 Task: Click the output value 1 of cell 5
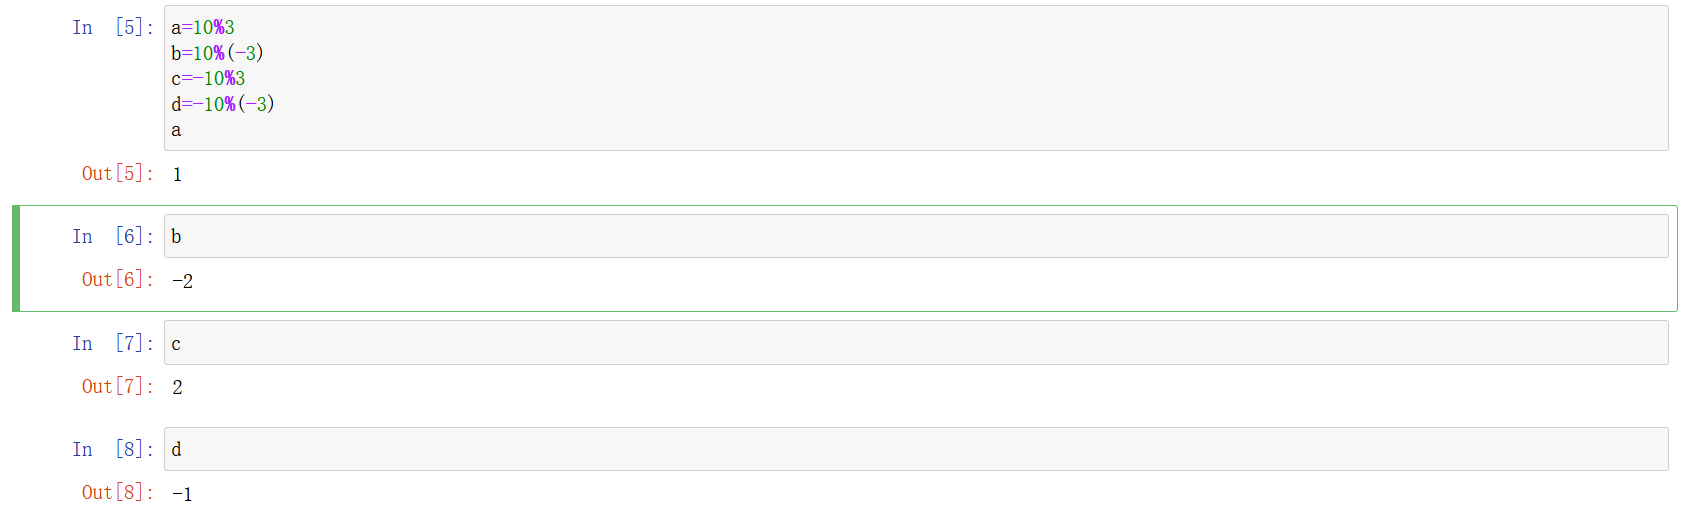pyautogui.click(x=177, y=175)
